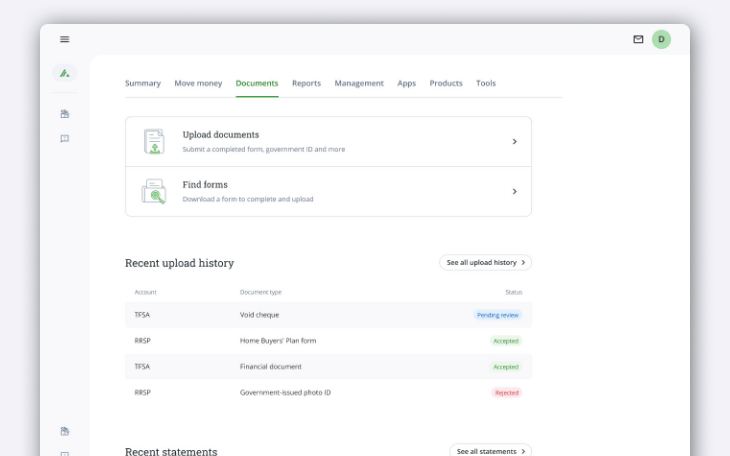Image resolution: width=730 pixels, height=456 pixels.
Task: Select the Void cheque upload row
Action: coord(328,315)
